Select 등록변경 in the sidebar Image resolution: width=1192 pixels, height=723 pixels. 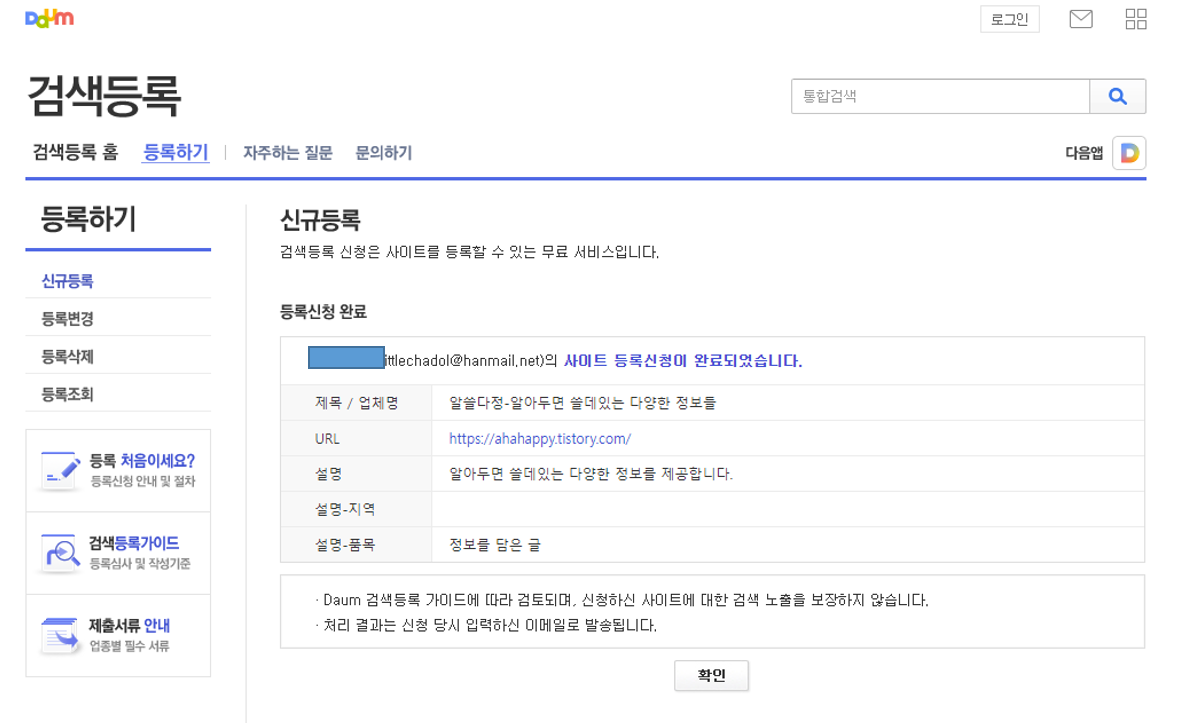coord(67,319)
